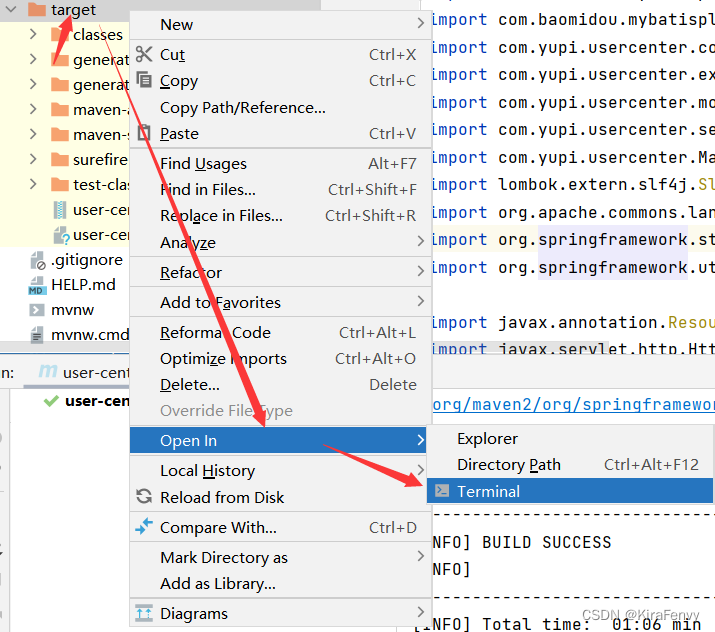The width and height of the screenshot is (715, 632).
Task: Click the target folder icon
Action: tap(37, 10)
